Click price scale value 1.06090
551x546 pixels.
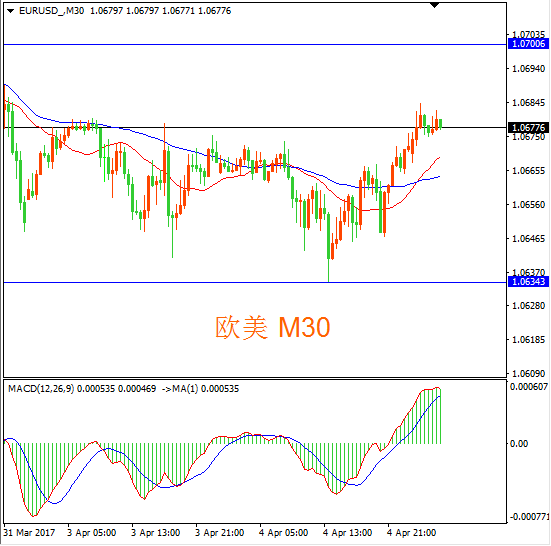[529, 373]
